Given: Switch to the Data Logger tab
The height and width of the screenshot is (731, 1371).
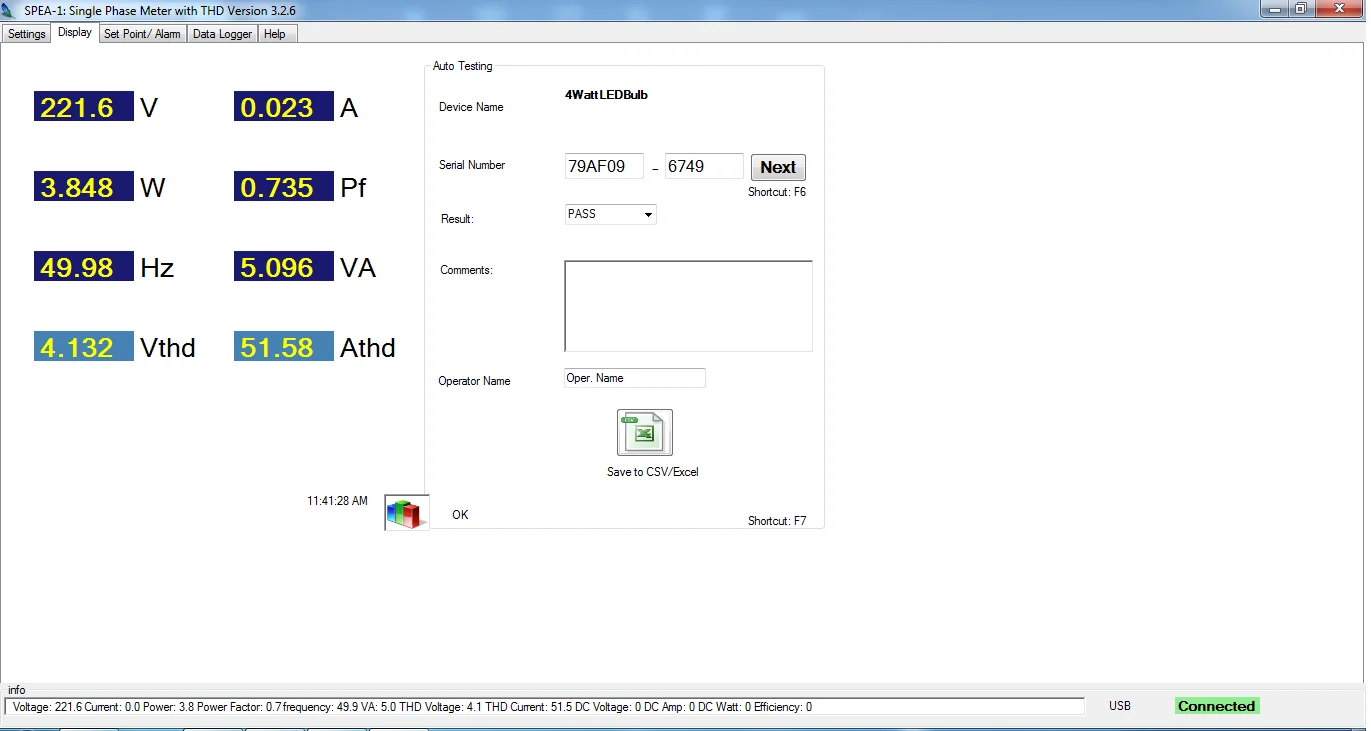Looking at the screenshot, I should point(221,33).
